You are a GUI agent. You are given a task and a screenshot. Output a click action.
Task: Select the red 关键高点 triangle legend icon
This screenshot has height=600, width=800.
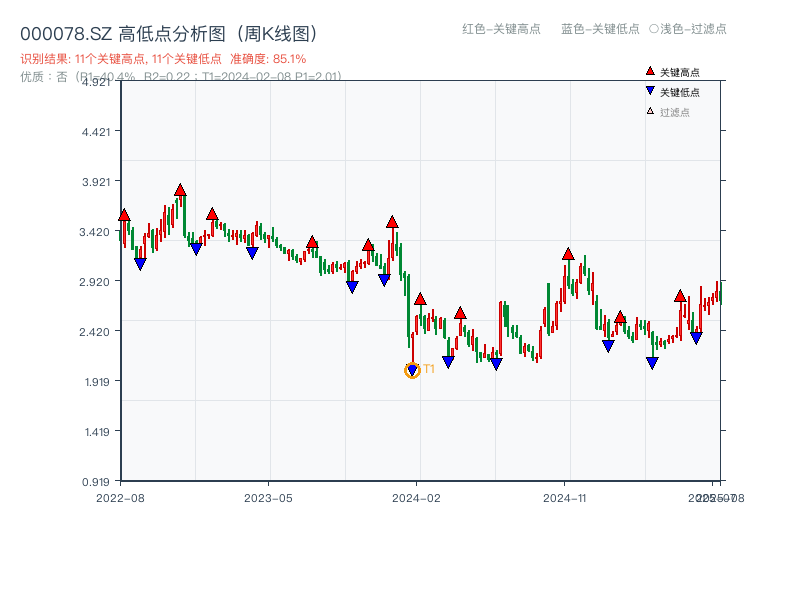[x=649, y=71]
